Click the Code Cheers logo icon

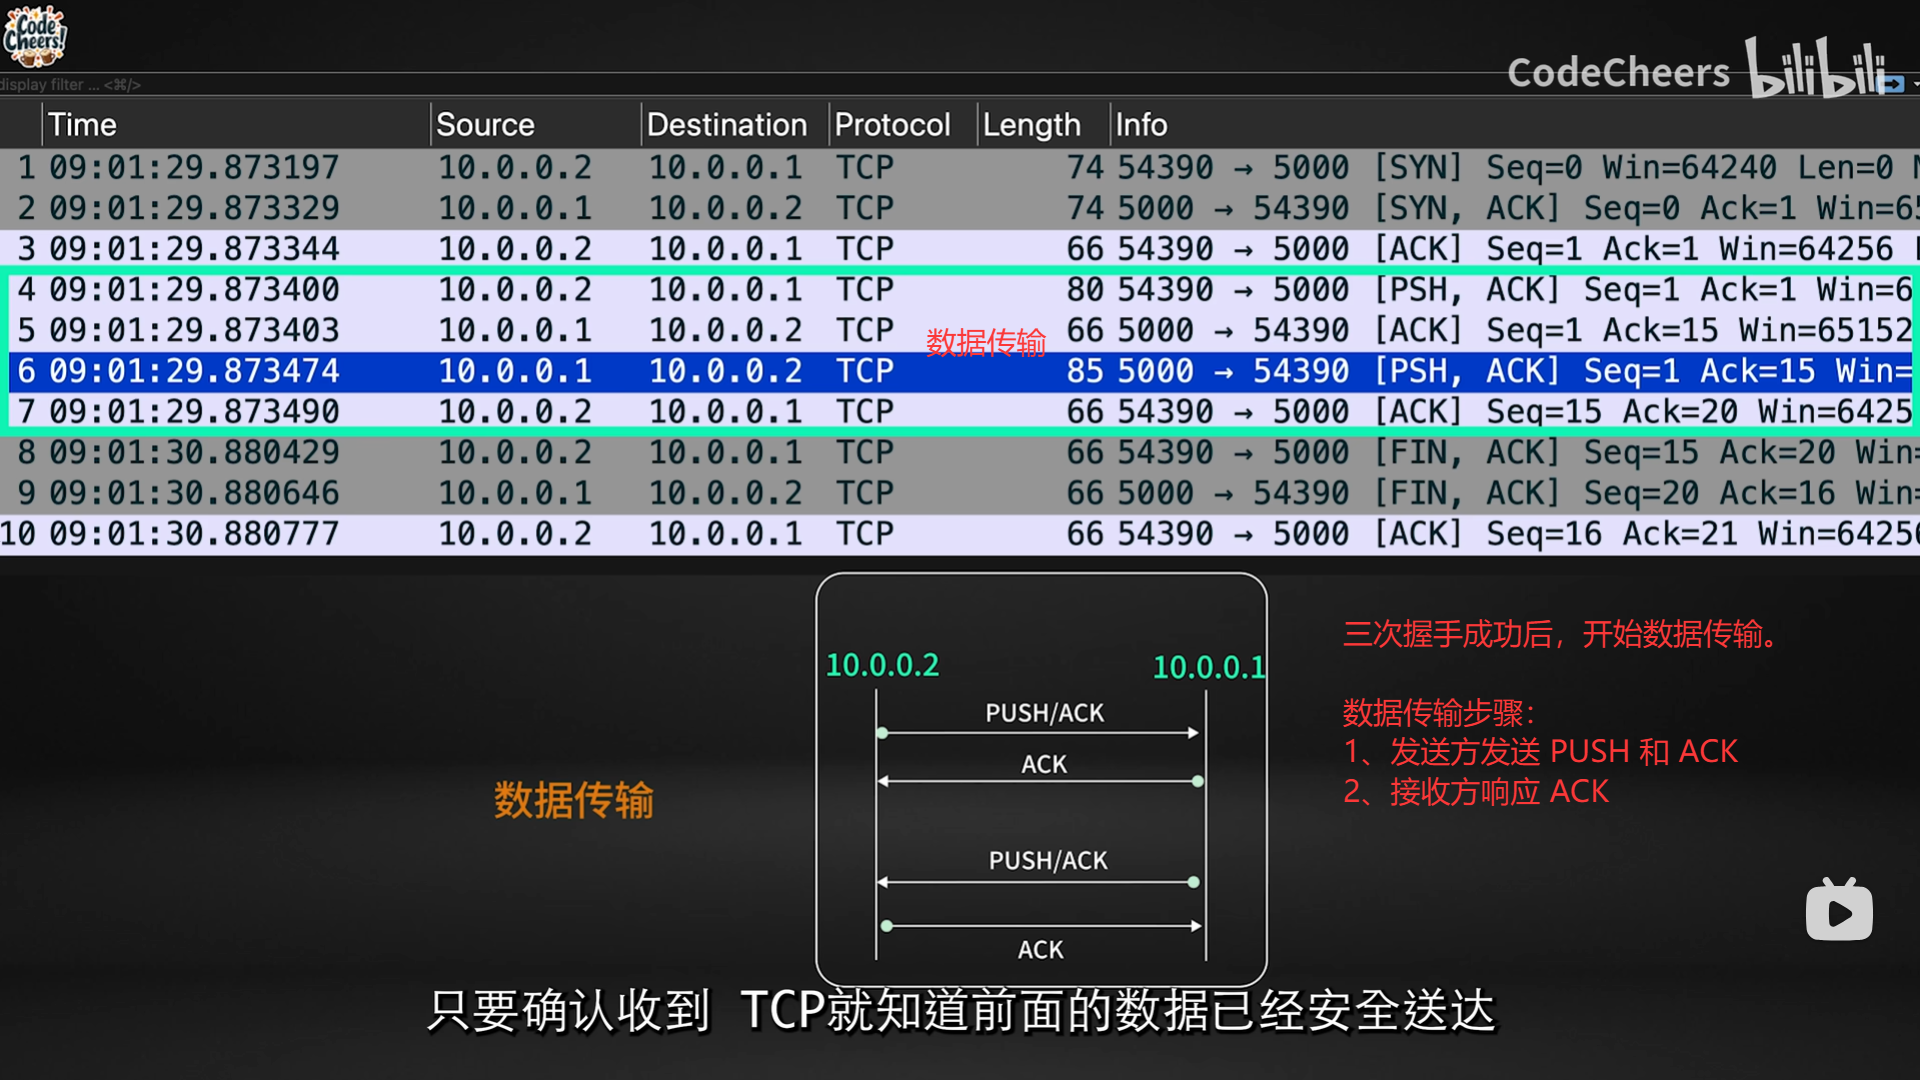click(34, 34)
